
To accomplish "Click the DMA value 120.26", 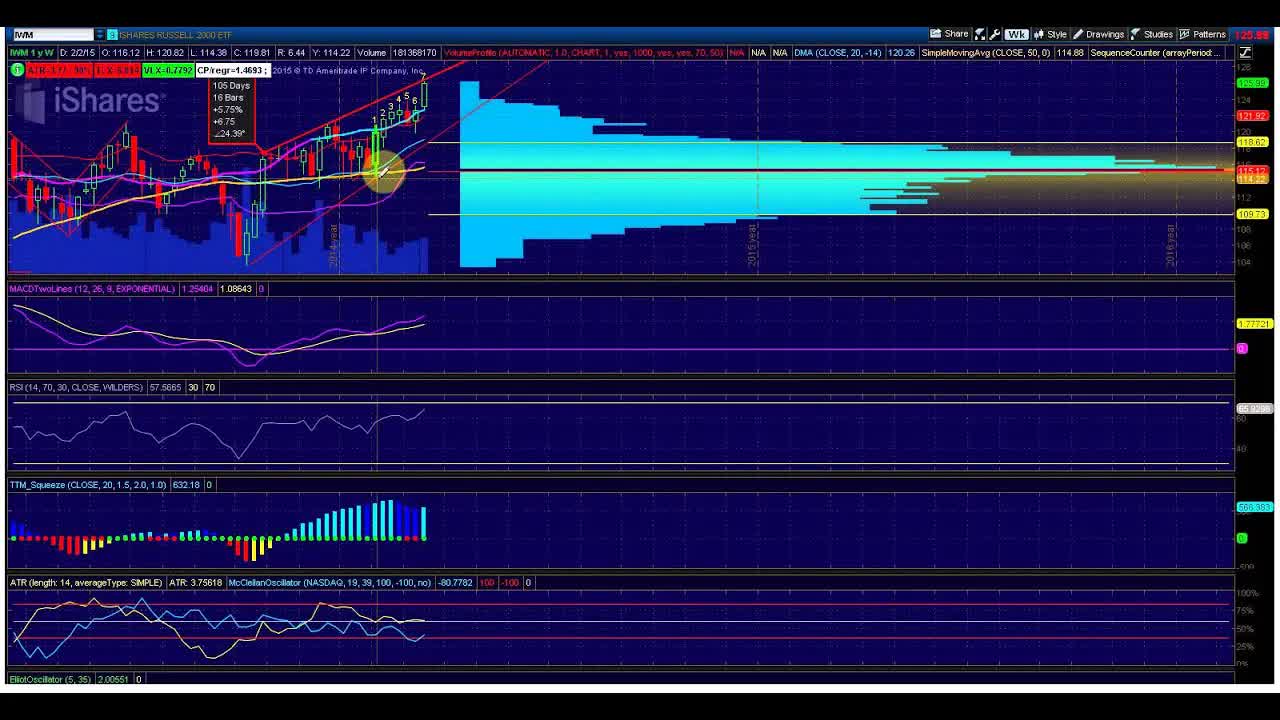I will coord(901,52).
